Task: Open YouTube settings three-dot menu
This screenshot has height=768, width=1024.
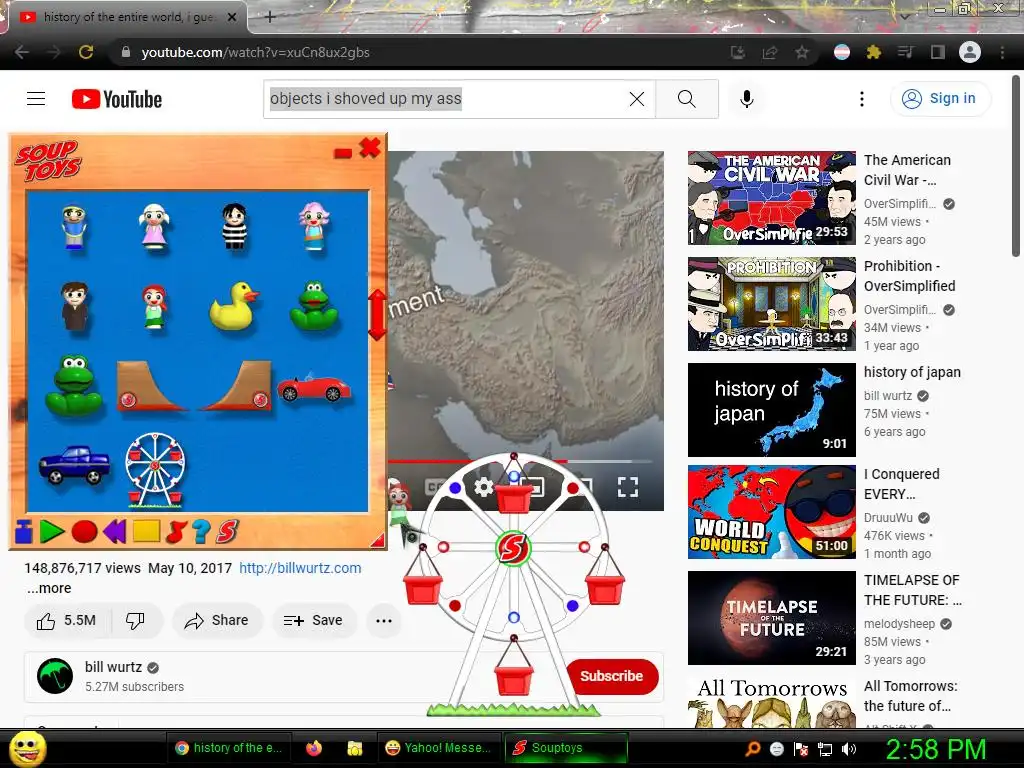Action: tap(861, 99)
